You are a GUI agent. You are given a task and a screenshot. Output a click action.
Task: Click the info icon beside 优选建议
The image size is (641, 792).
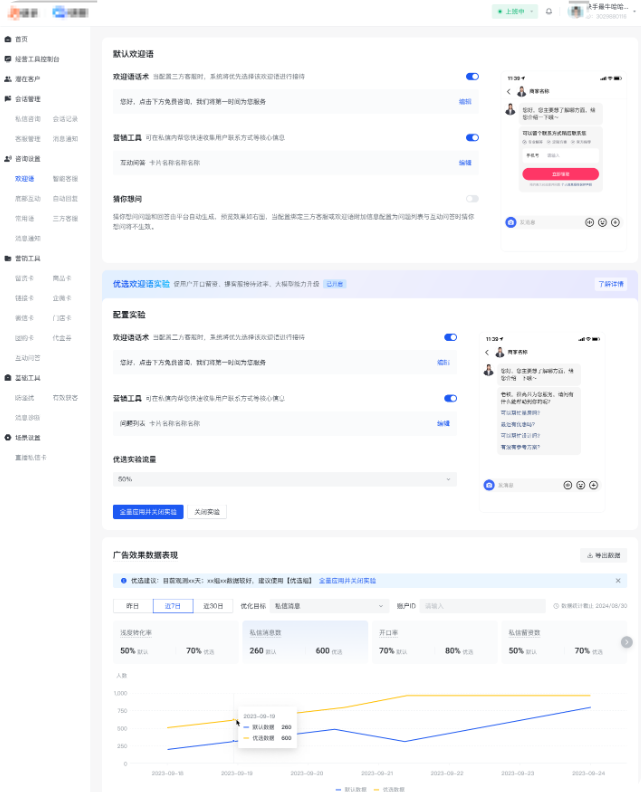tap(124, 581)
